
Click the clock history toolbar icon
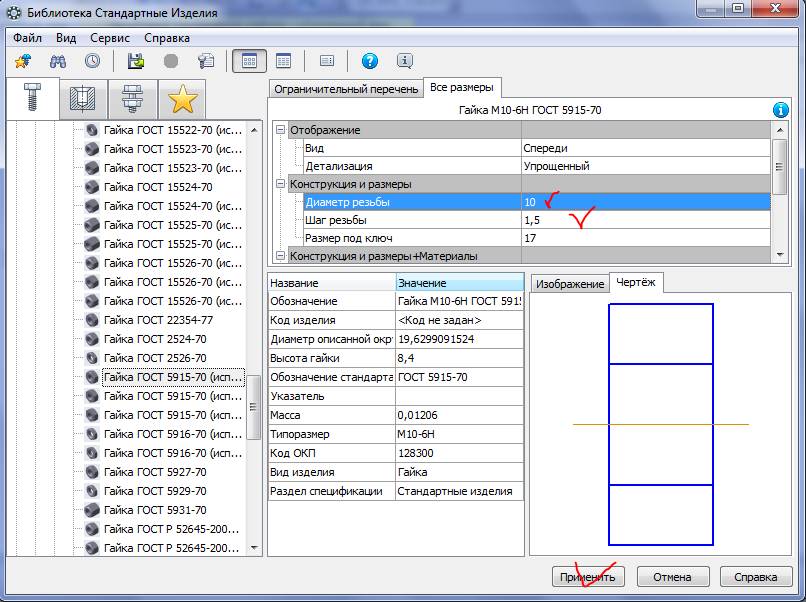pos(93,61)
